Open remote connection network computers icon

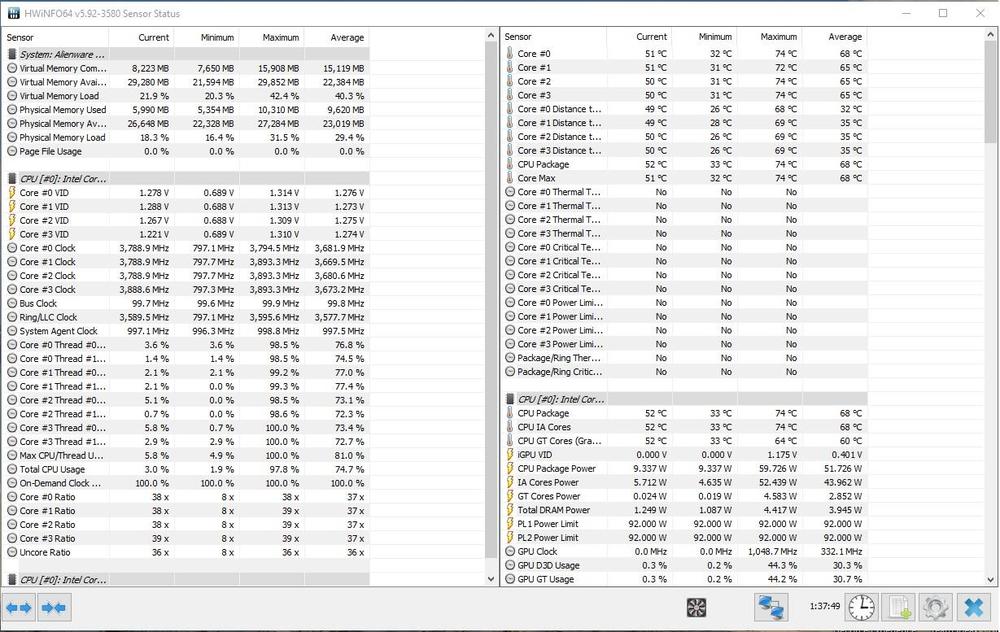pos(769,607)
